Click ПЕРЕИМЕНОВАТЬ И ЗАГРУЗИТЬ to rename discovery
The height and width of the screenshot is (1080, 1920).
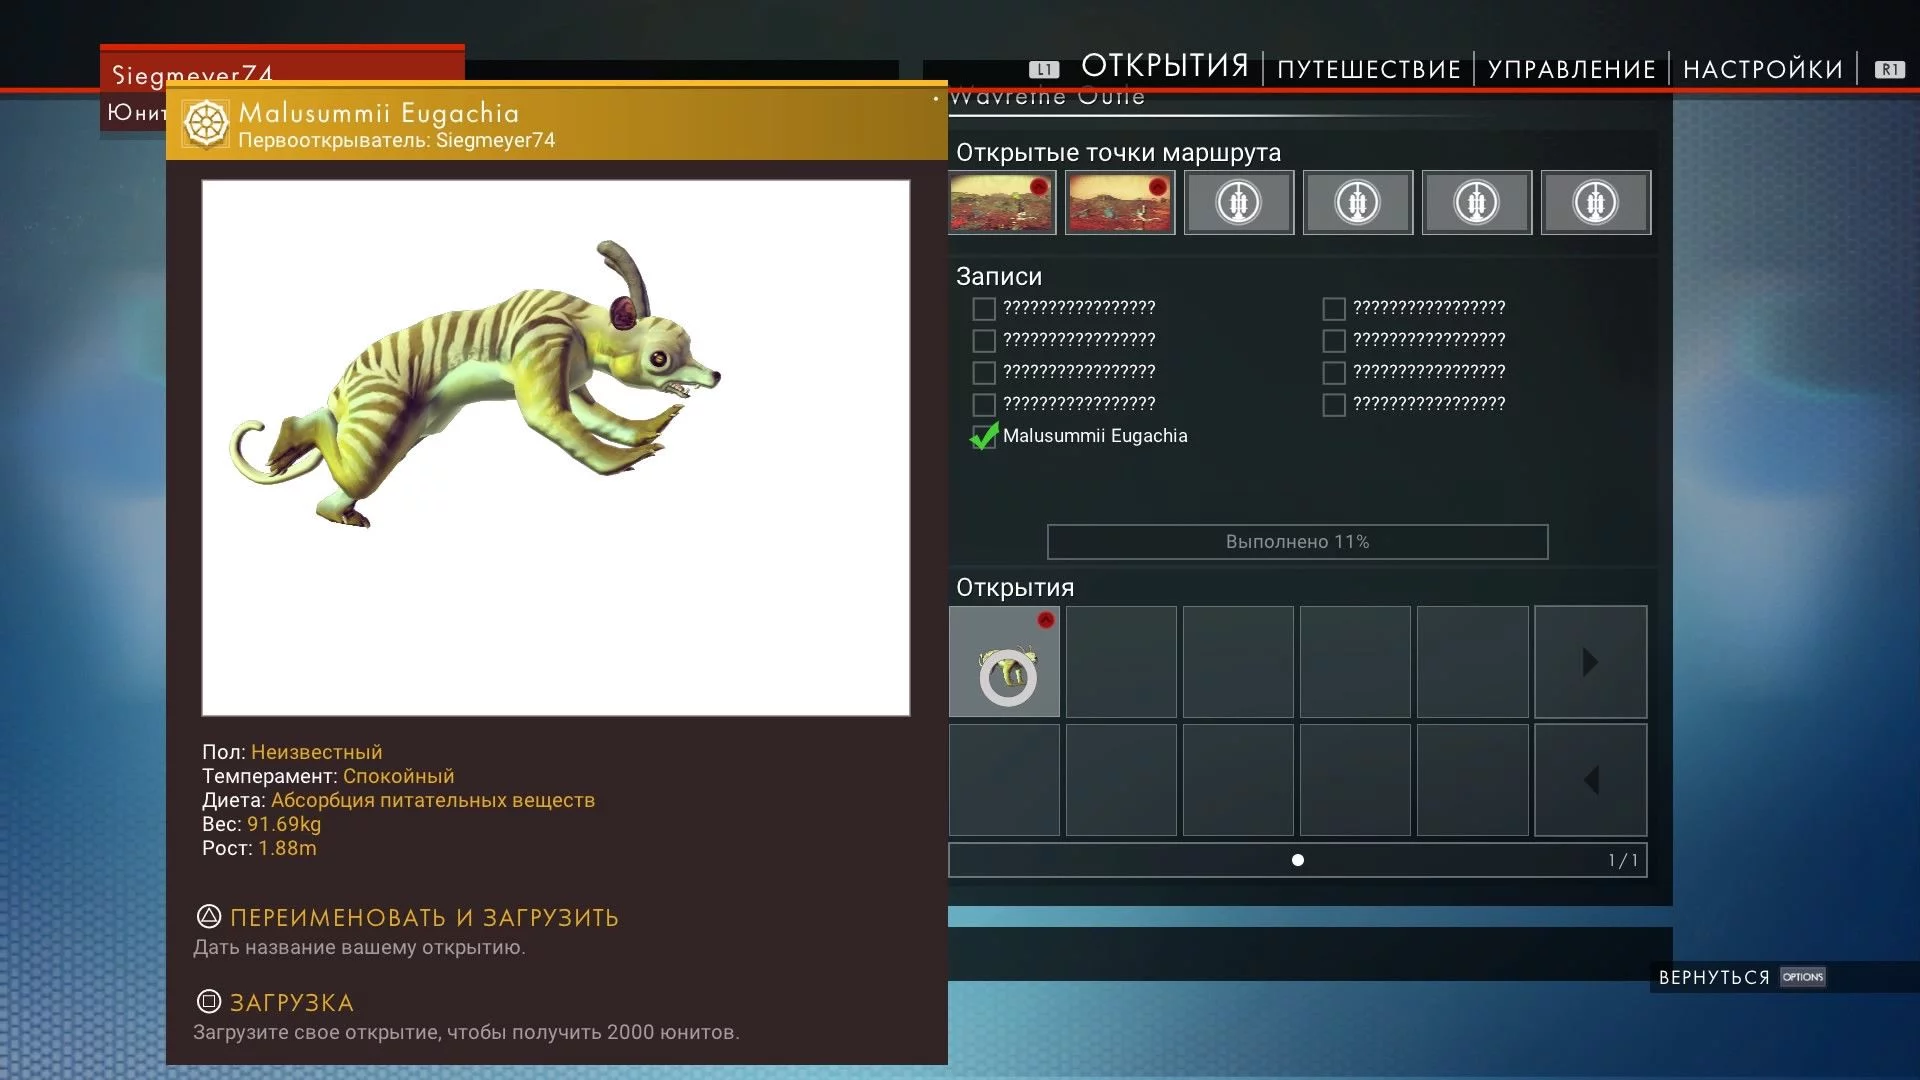click(x=424, y=917)
